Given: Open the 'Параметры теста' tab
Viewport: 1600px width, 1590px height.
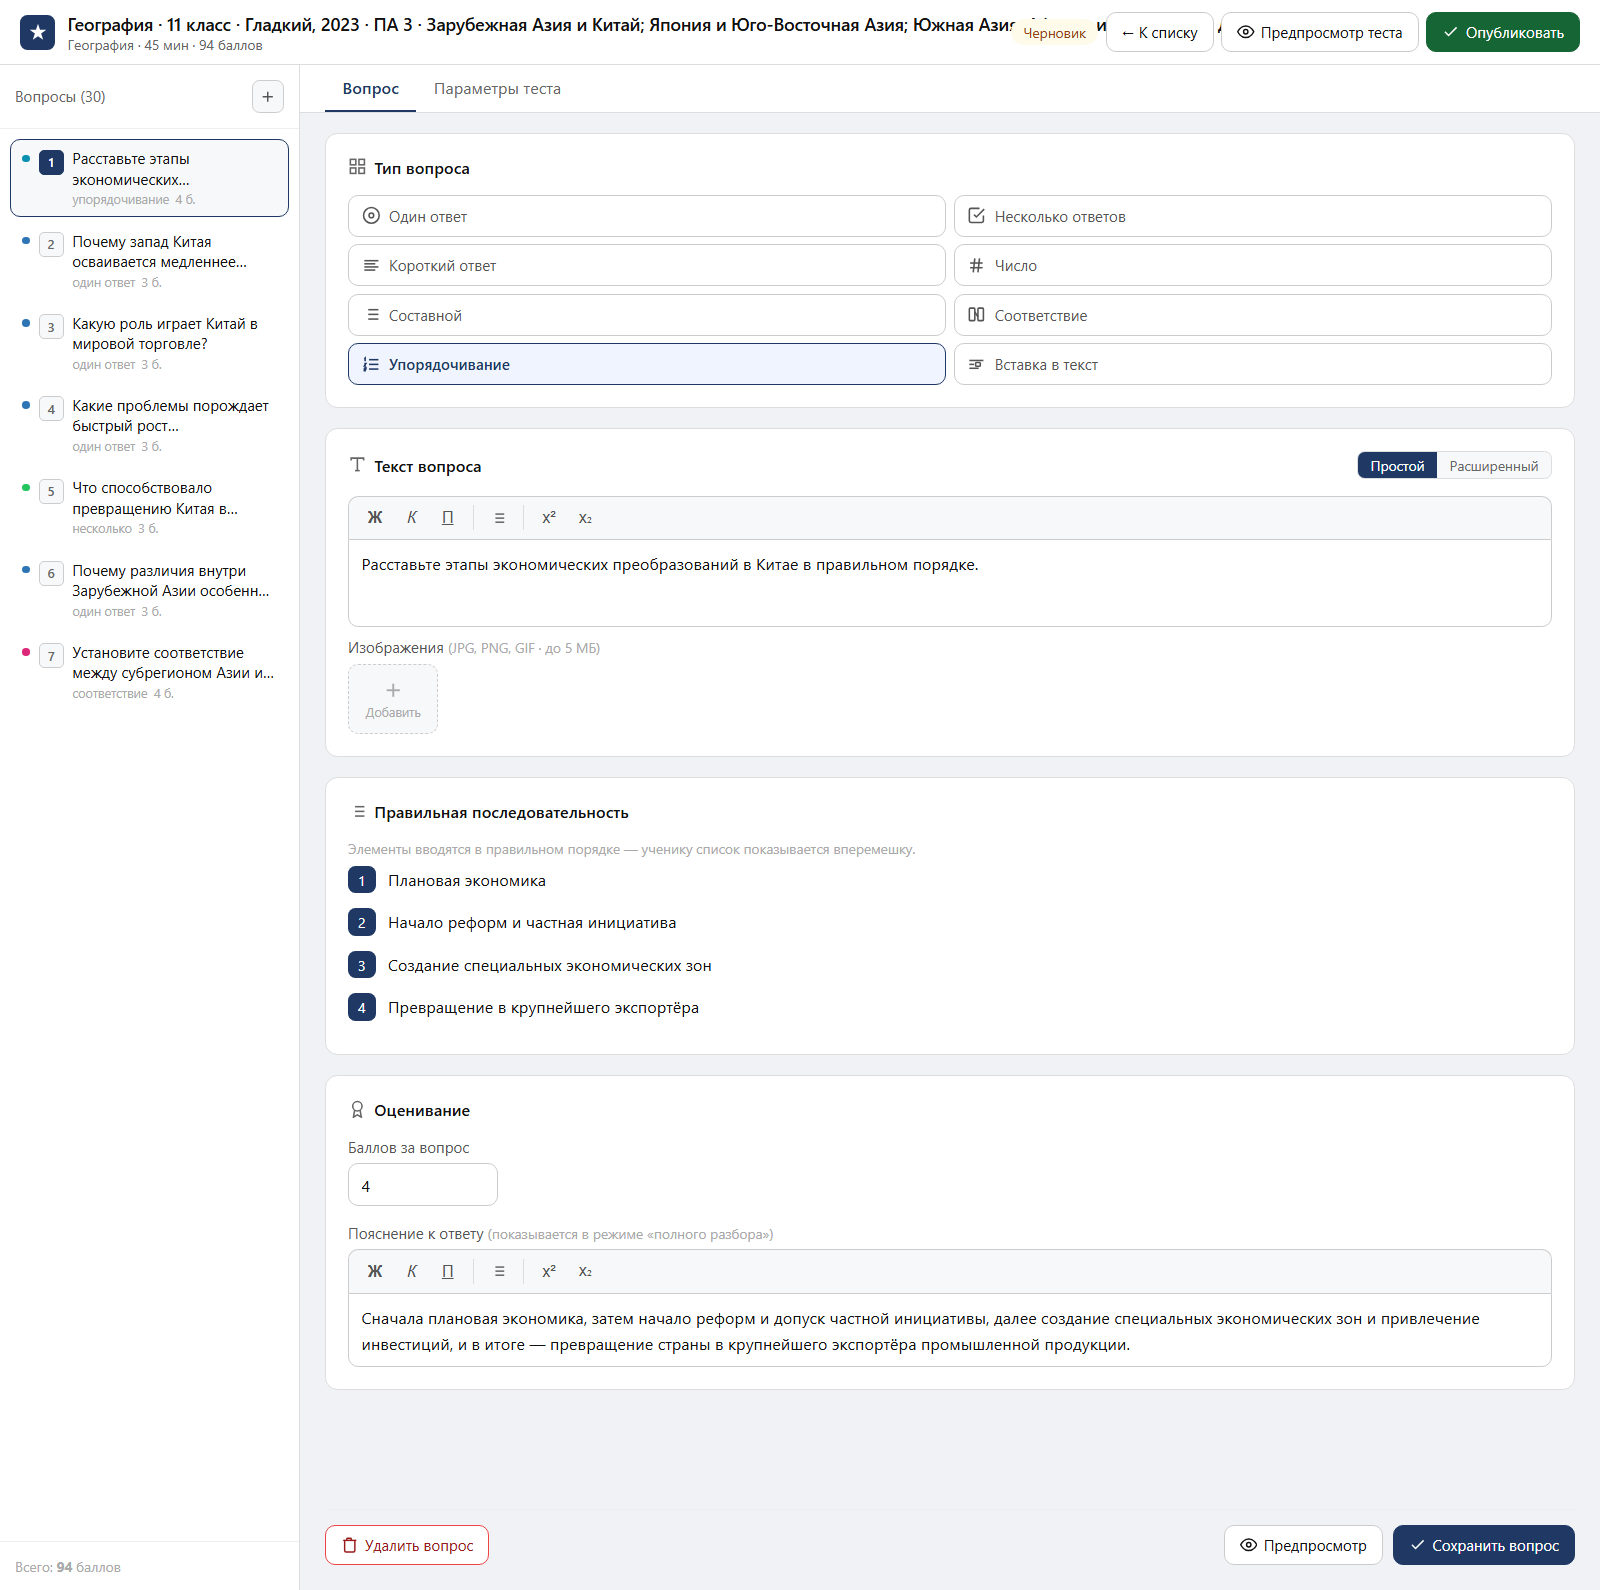Looking at the screenshot, I should 497,89.
